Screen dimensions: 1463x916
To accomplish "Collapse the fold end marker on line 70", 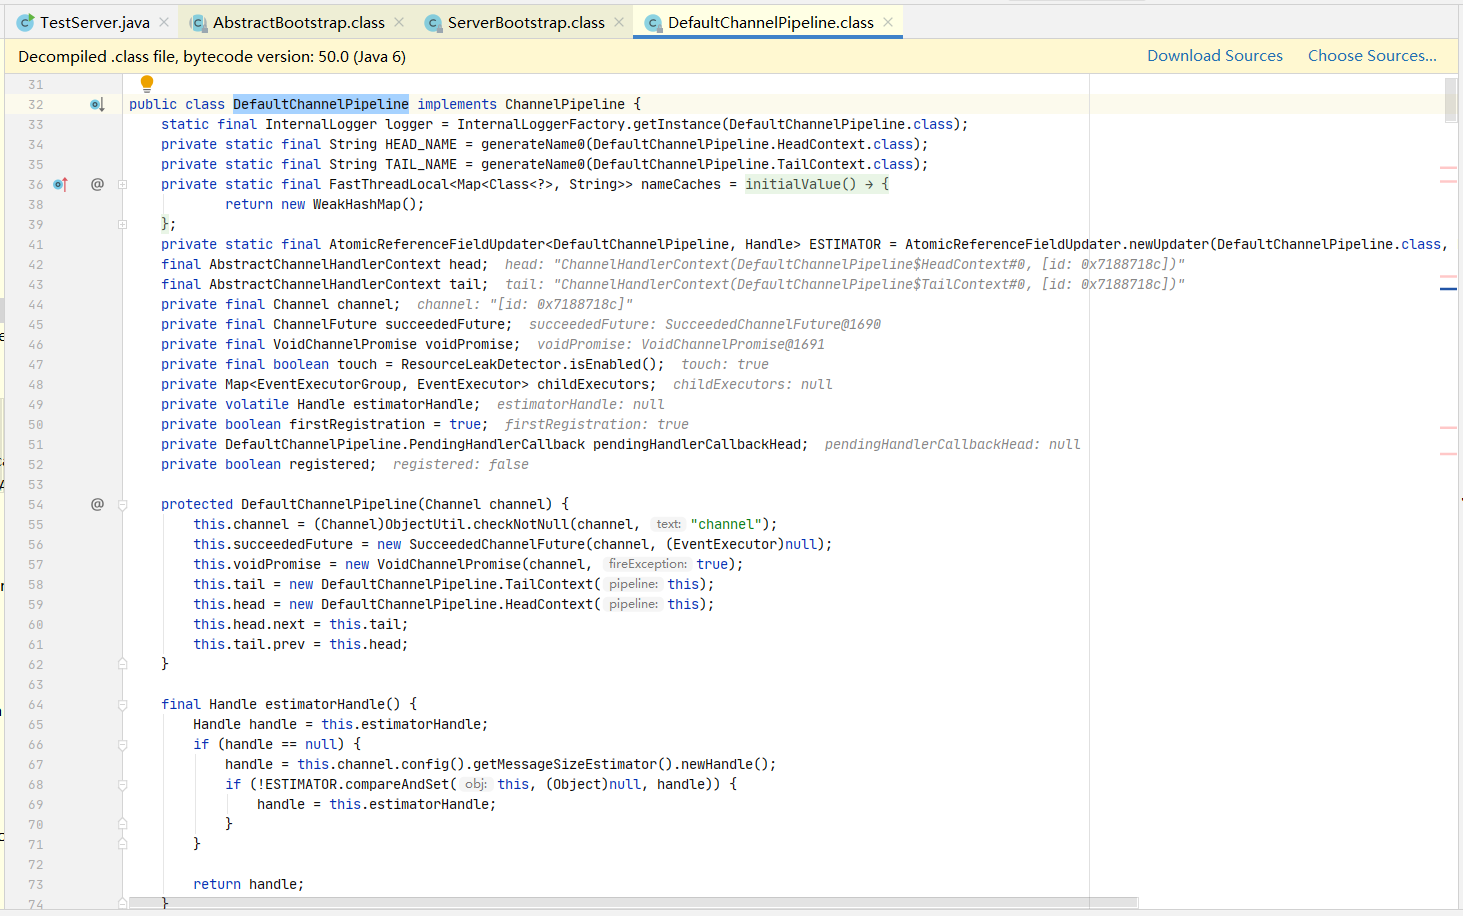I will click(x=122, y=824).
